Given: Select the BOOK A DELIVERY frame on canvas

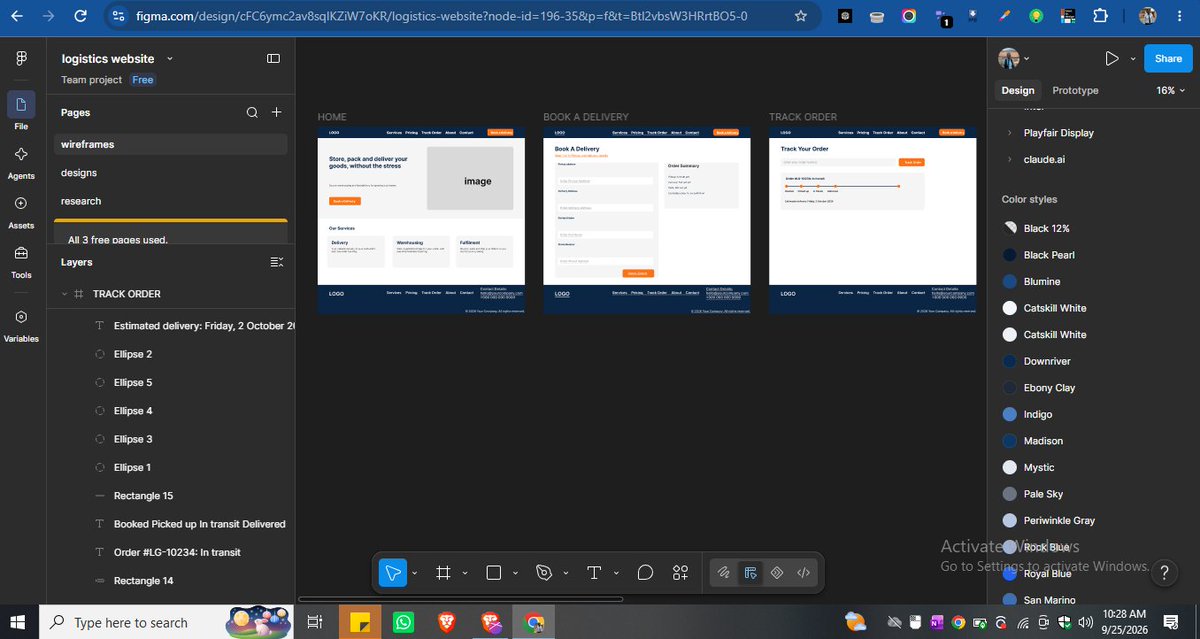Looking at the screenshot, I should click(646, 220).
